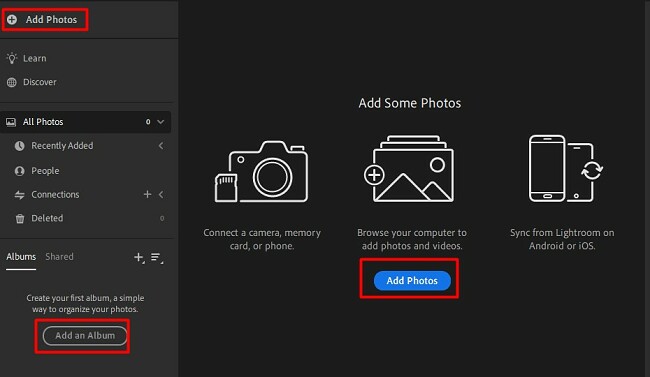650x377 pixels.
Task: Click the phone sync illustration
Action: 566,168
